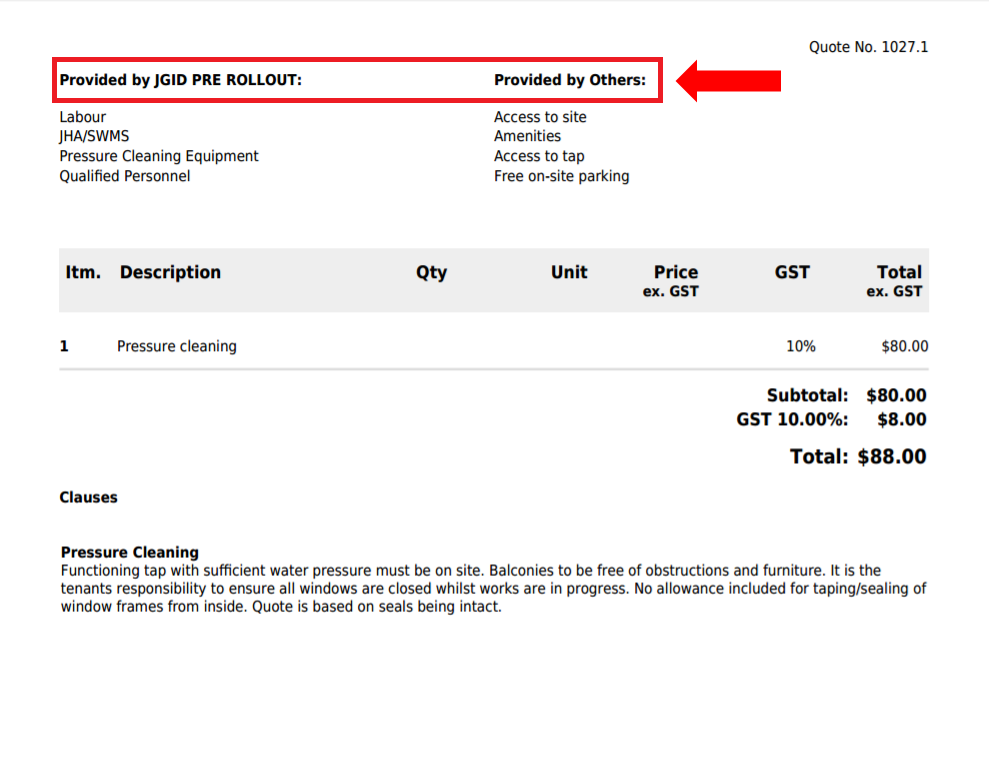Screen dimensions: 989x777
Task: Click the 'Clauses' heading
Action: tap(88, 498)
